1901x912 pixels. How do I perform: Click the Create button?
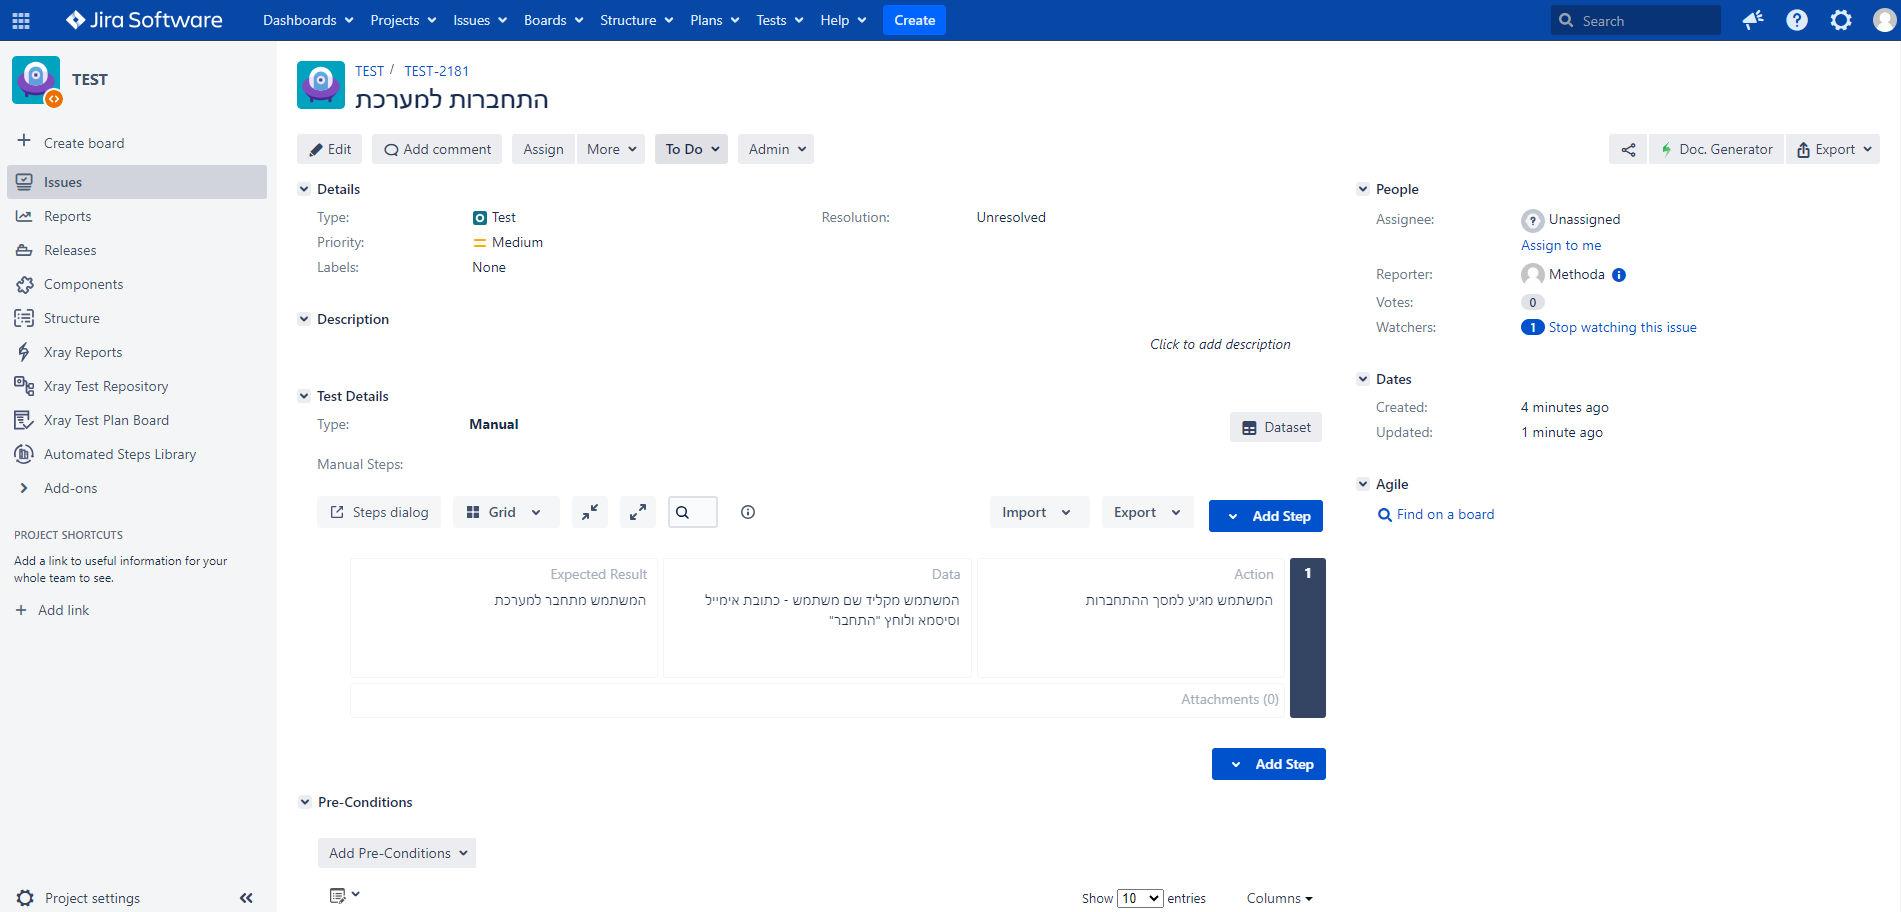(914, 20)
